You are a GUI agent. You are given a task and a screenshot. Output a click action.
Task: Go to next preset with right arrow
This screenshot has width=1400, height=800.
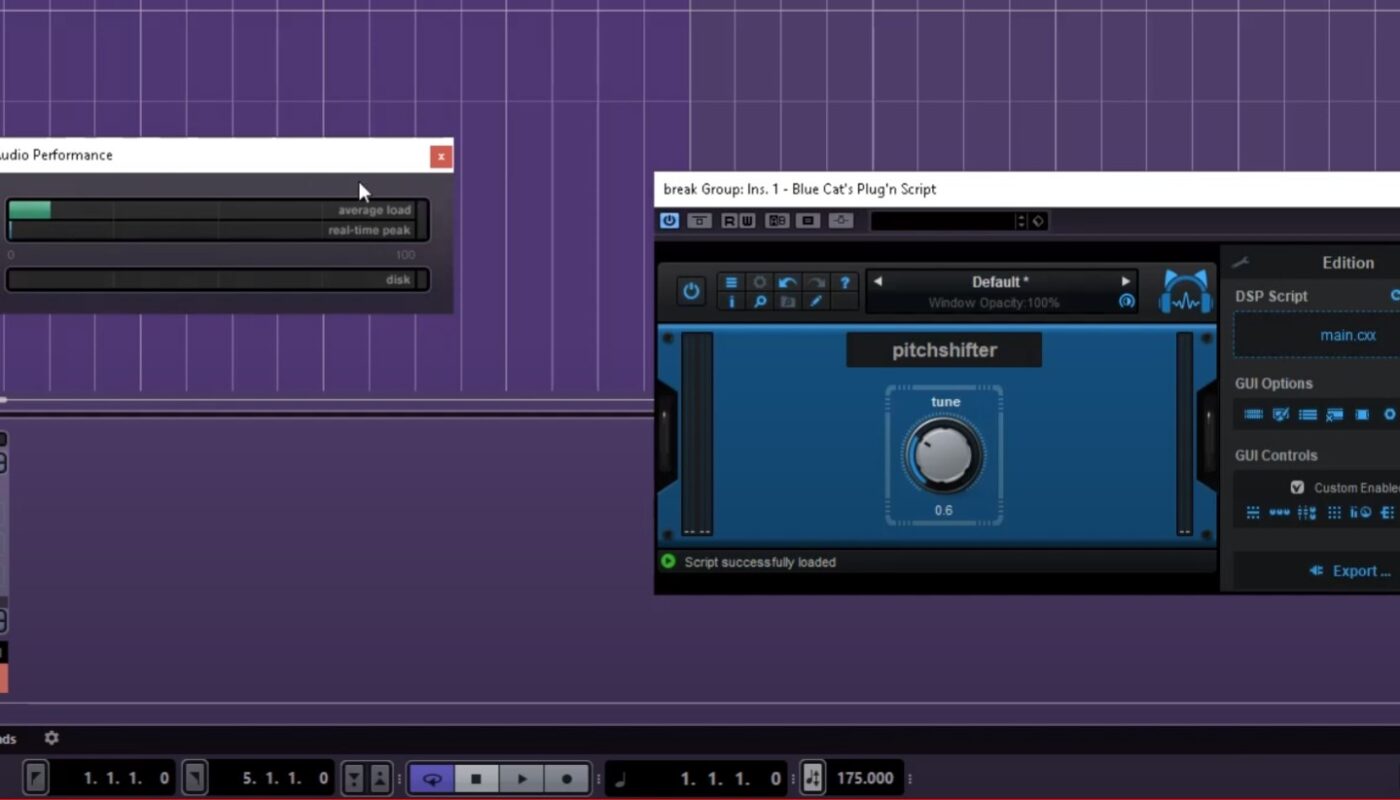click(1126, 281)
